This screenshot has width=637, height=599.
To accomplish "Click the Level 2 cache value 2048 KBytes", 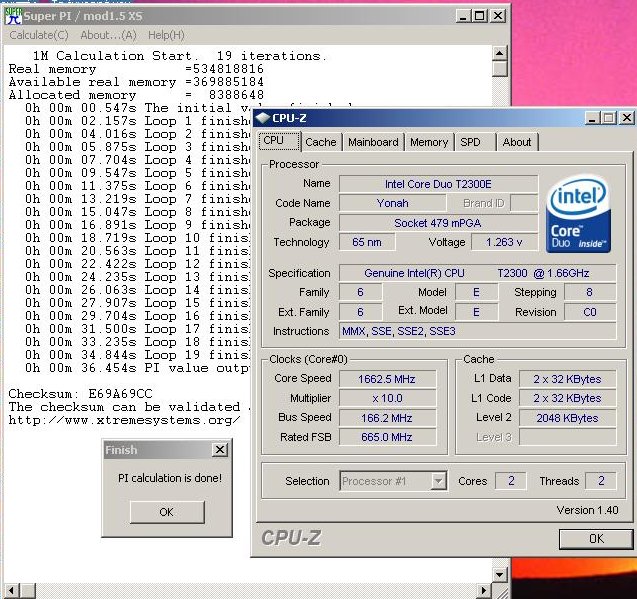I will click(568, 418).
